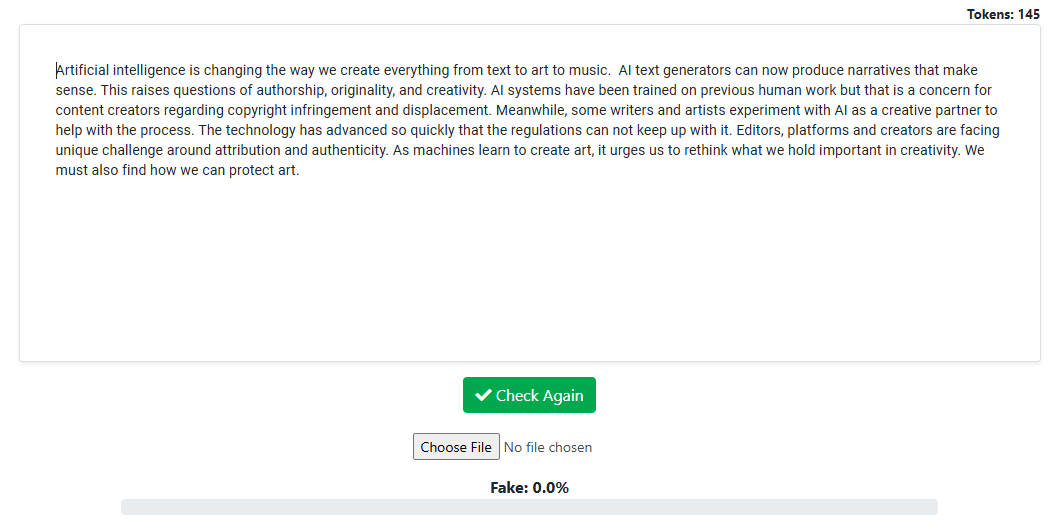Click the checkmark icon on Check Again
Viewport: 1063px width, 529px height.
click(x=483, y=395)
